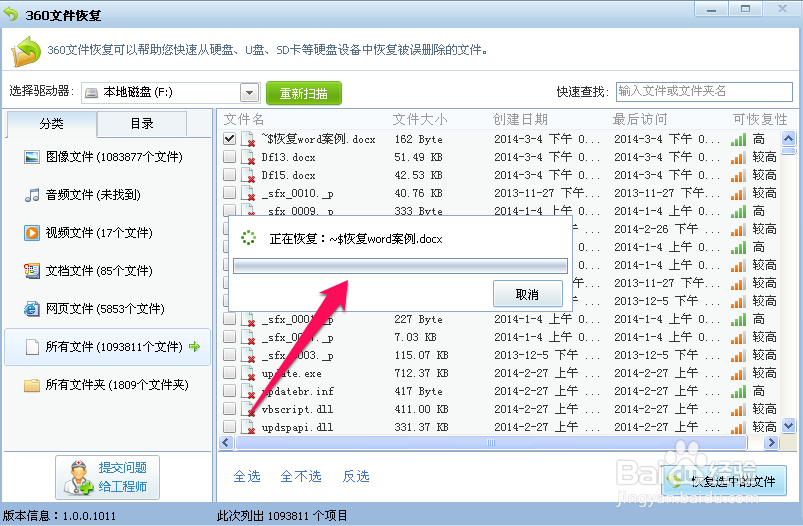Check the _sfx_0010._p checkbox
The width and height of the screenshot is (803, 526).
coord(229,193)
